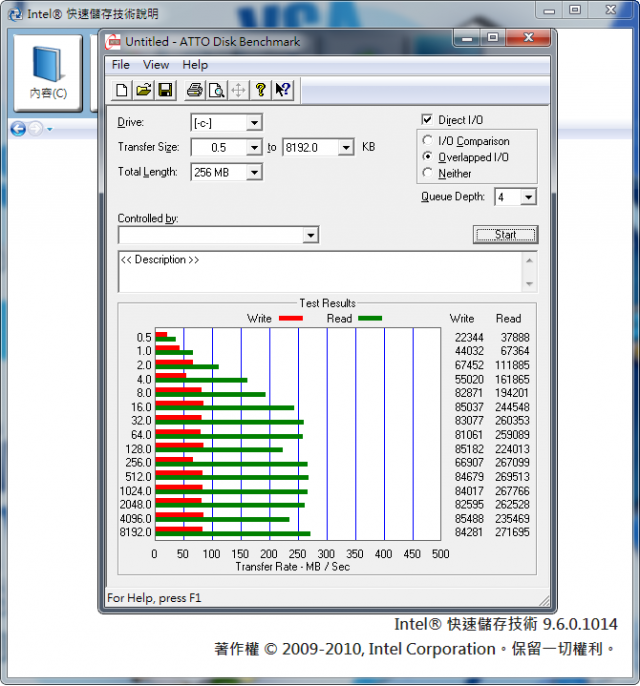Open the Help menu

click(x=195, y=65)
